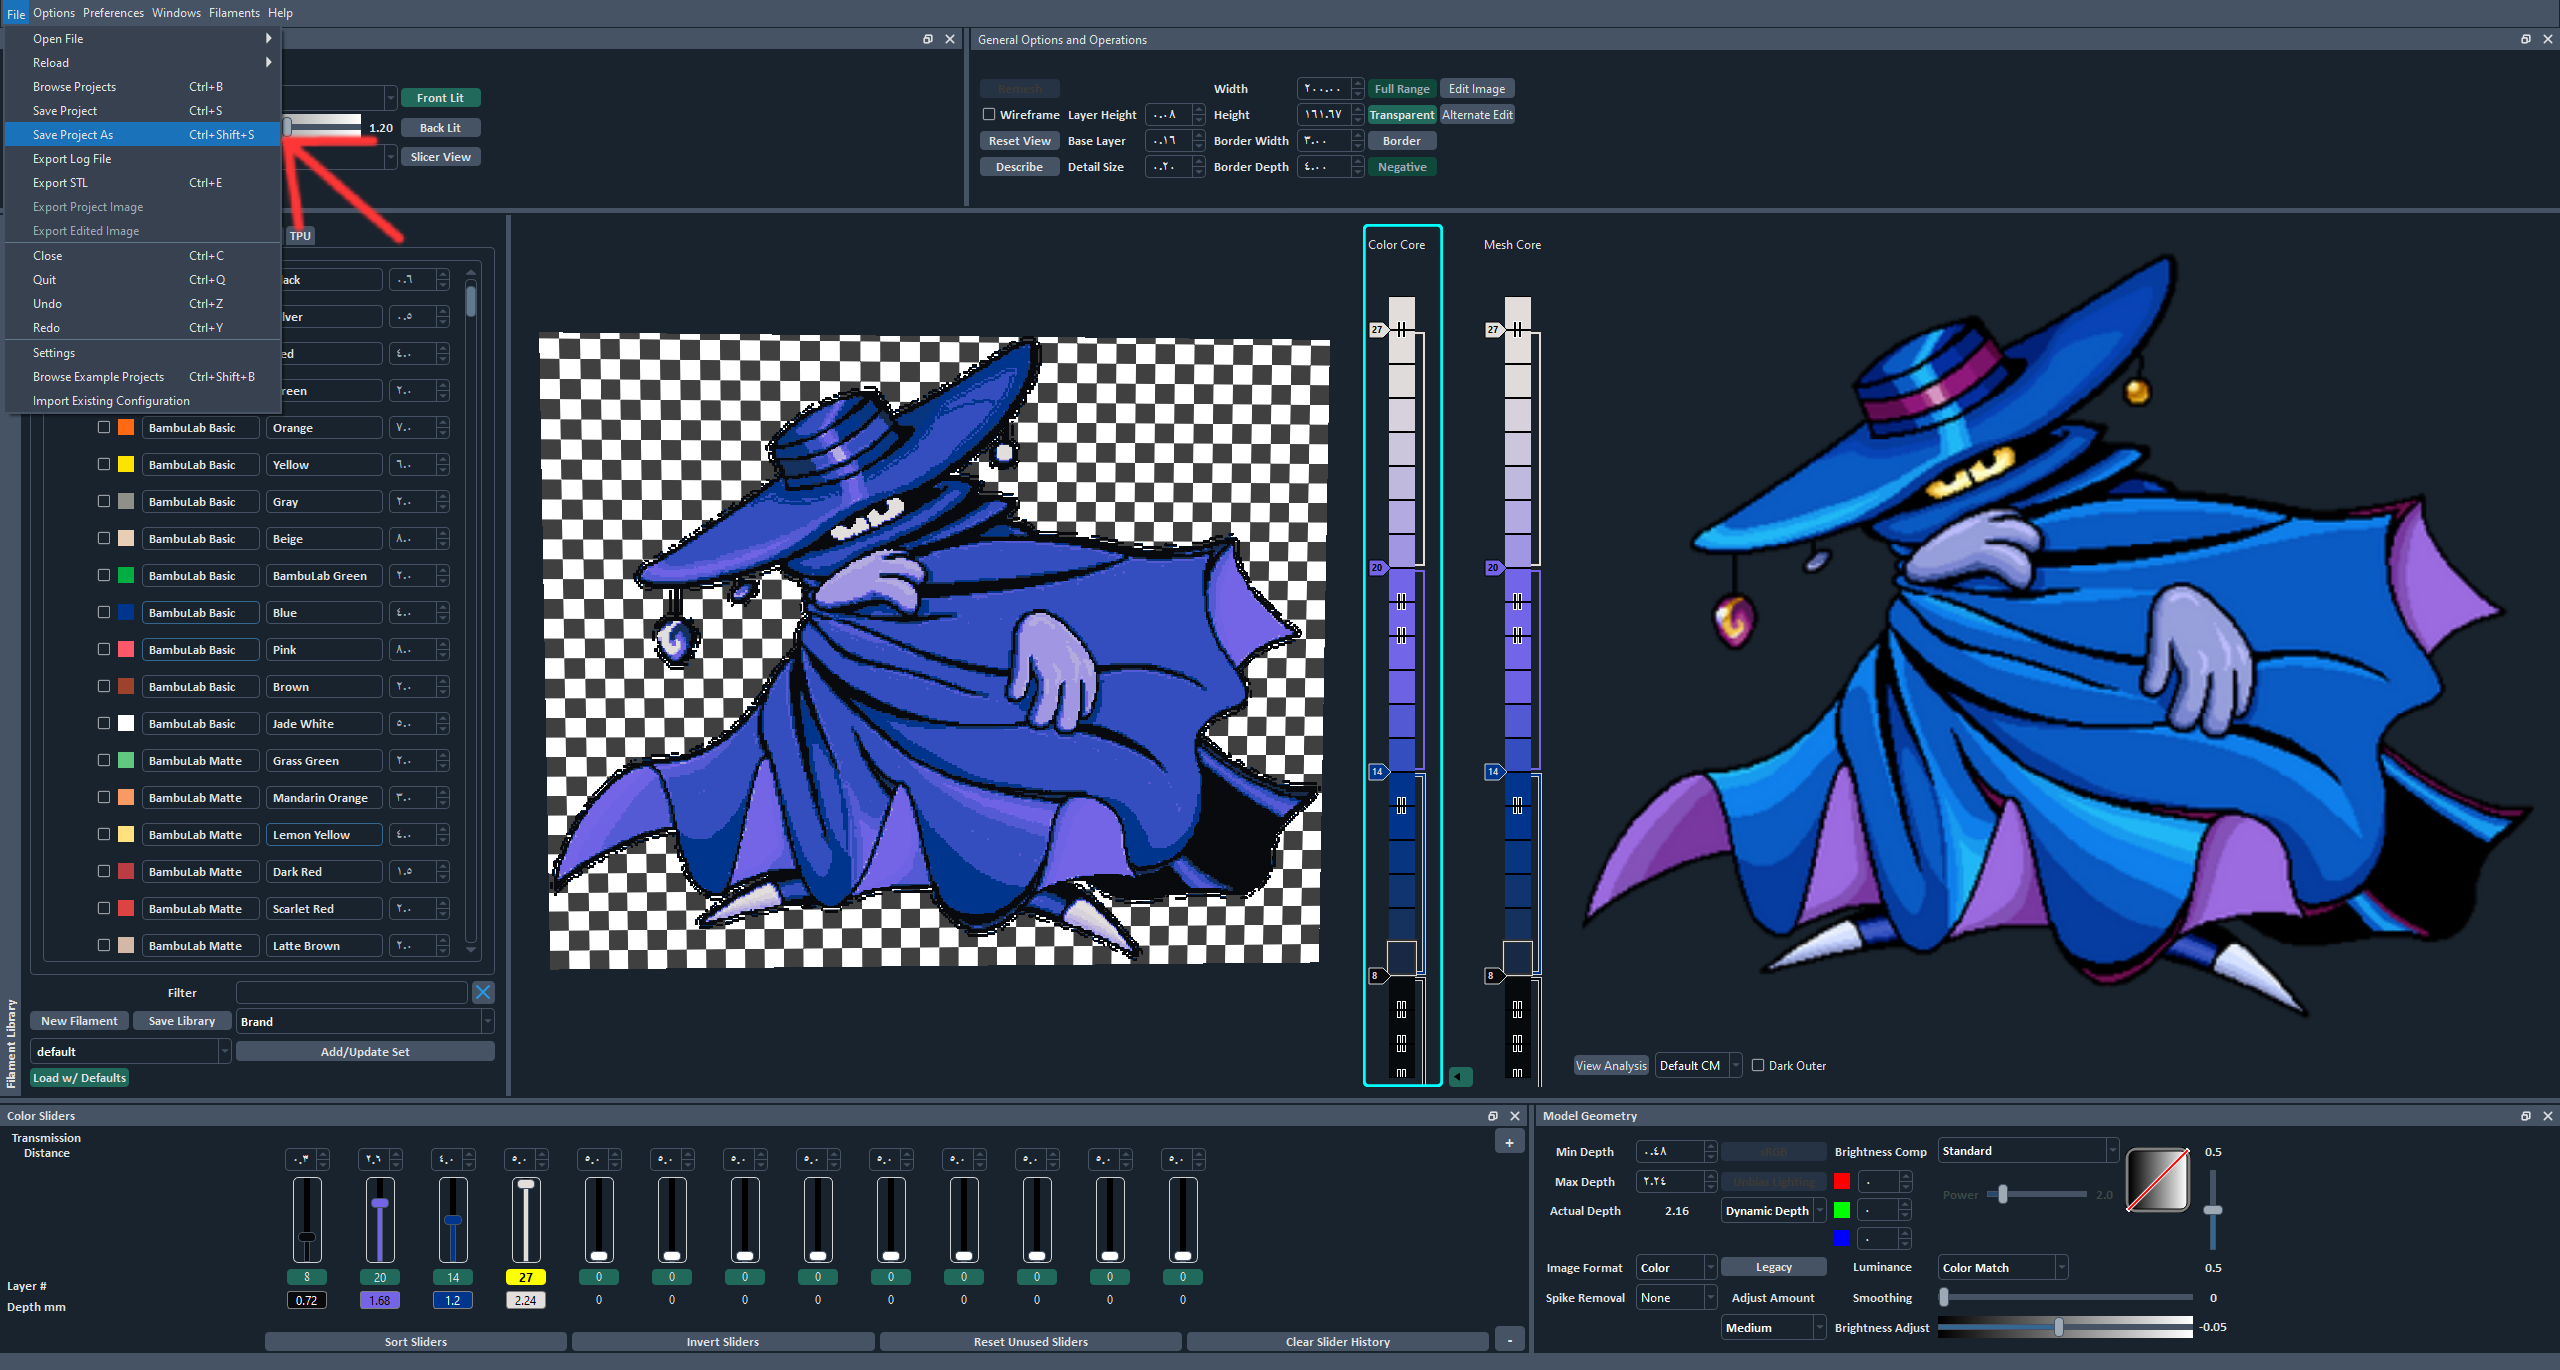2560x1370 pixels.
Task: Click the plus button to add a color slider
Action: click(x=1509, y=1142)
